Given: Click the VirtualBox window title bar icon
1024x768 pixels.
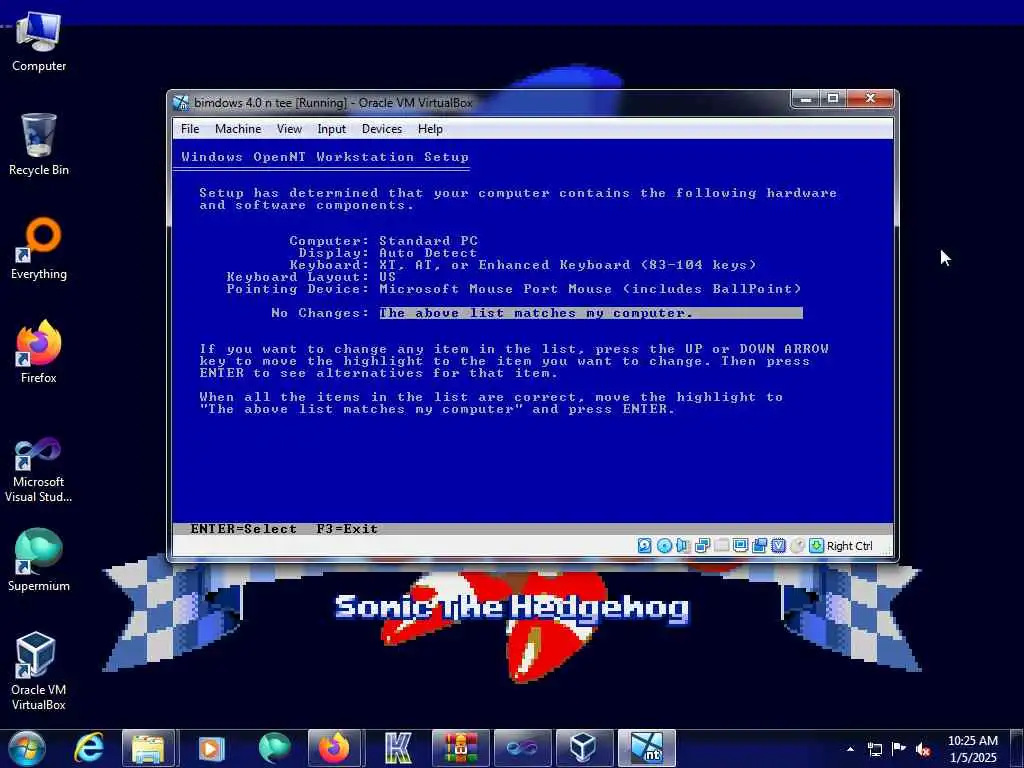Looking at the screenshot, I should [x=181, y=103].
